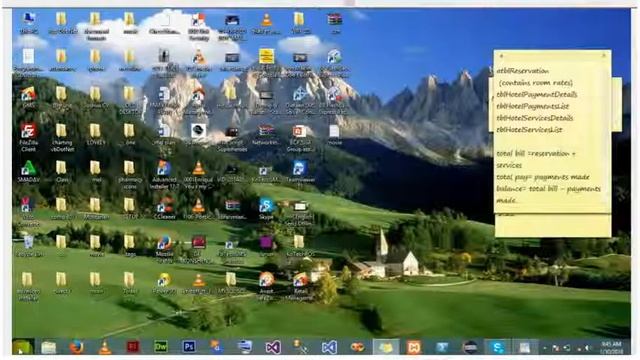Screen dimensions: 640x360
Task: Click 'tblHotelServicesDetails' in sticky note
Action: tap(535, 118)
